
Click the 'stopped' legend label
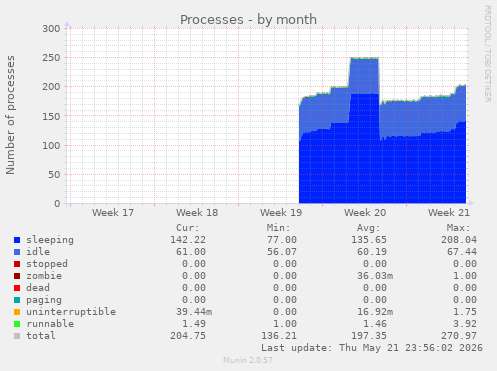[x=47, y=264]
